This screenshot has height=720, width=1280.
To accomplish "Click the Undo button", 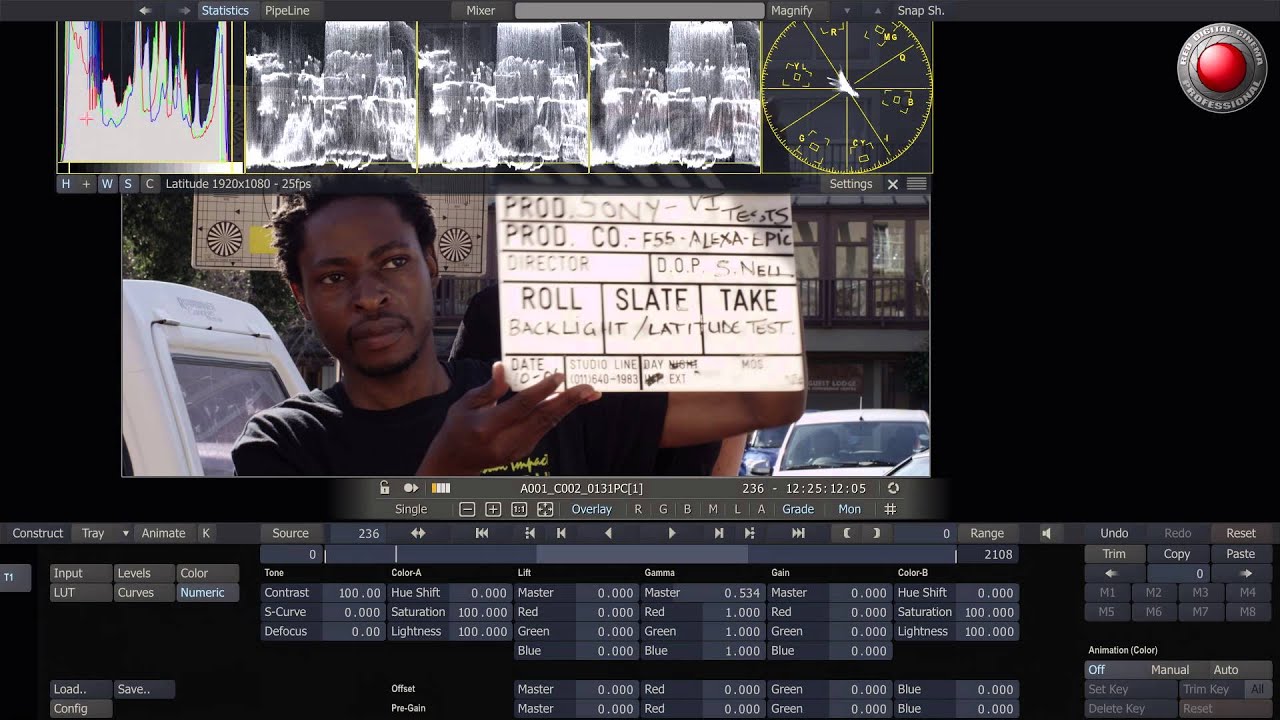I will 1114,533.
